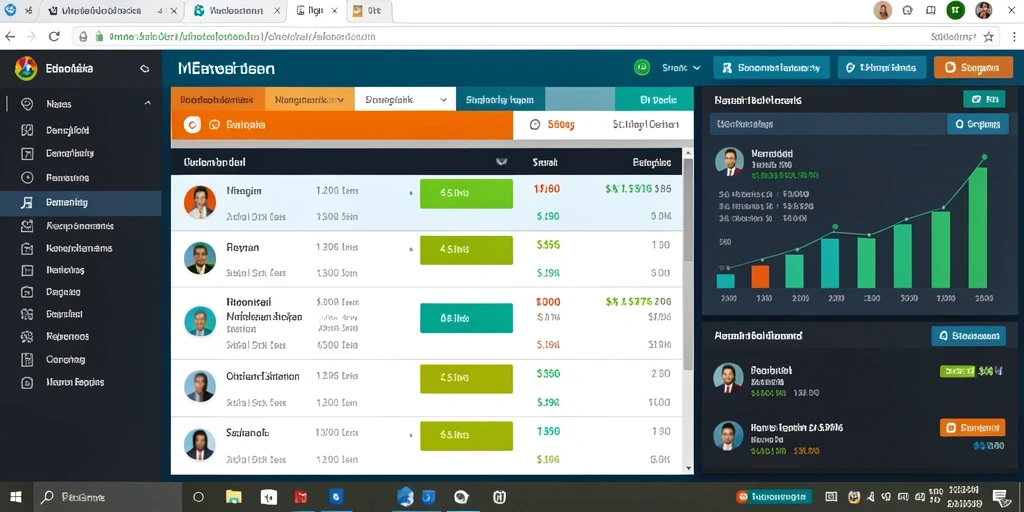The width and height of the screenshot is (1024, 512).
Task: Click the browser reload icon
Action: (54, 37)
